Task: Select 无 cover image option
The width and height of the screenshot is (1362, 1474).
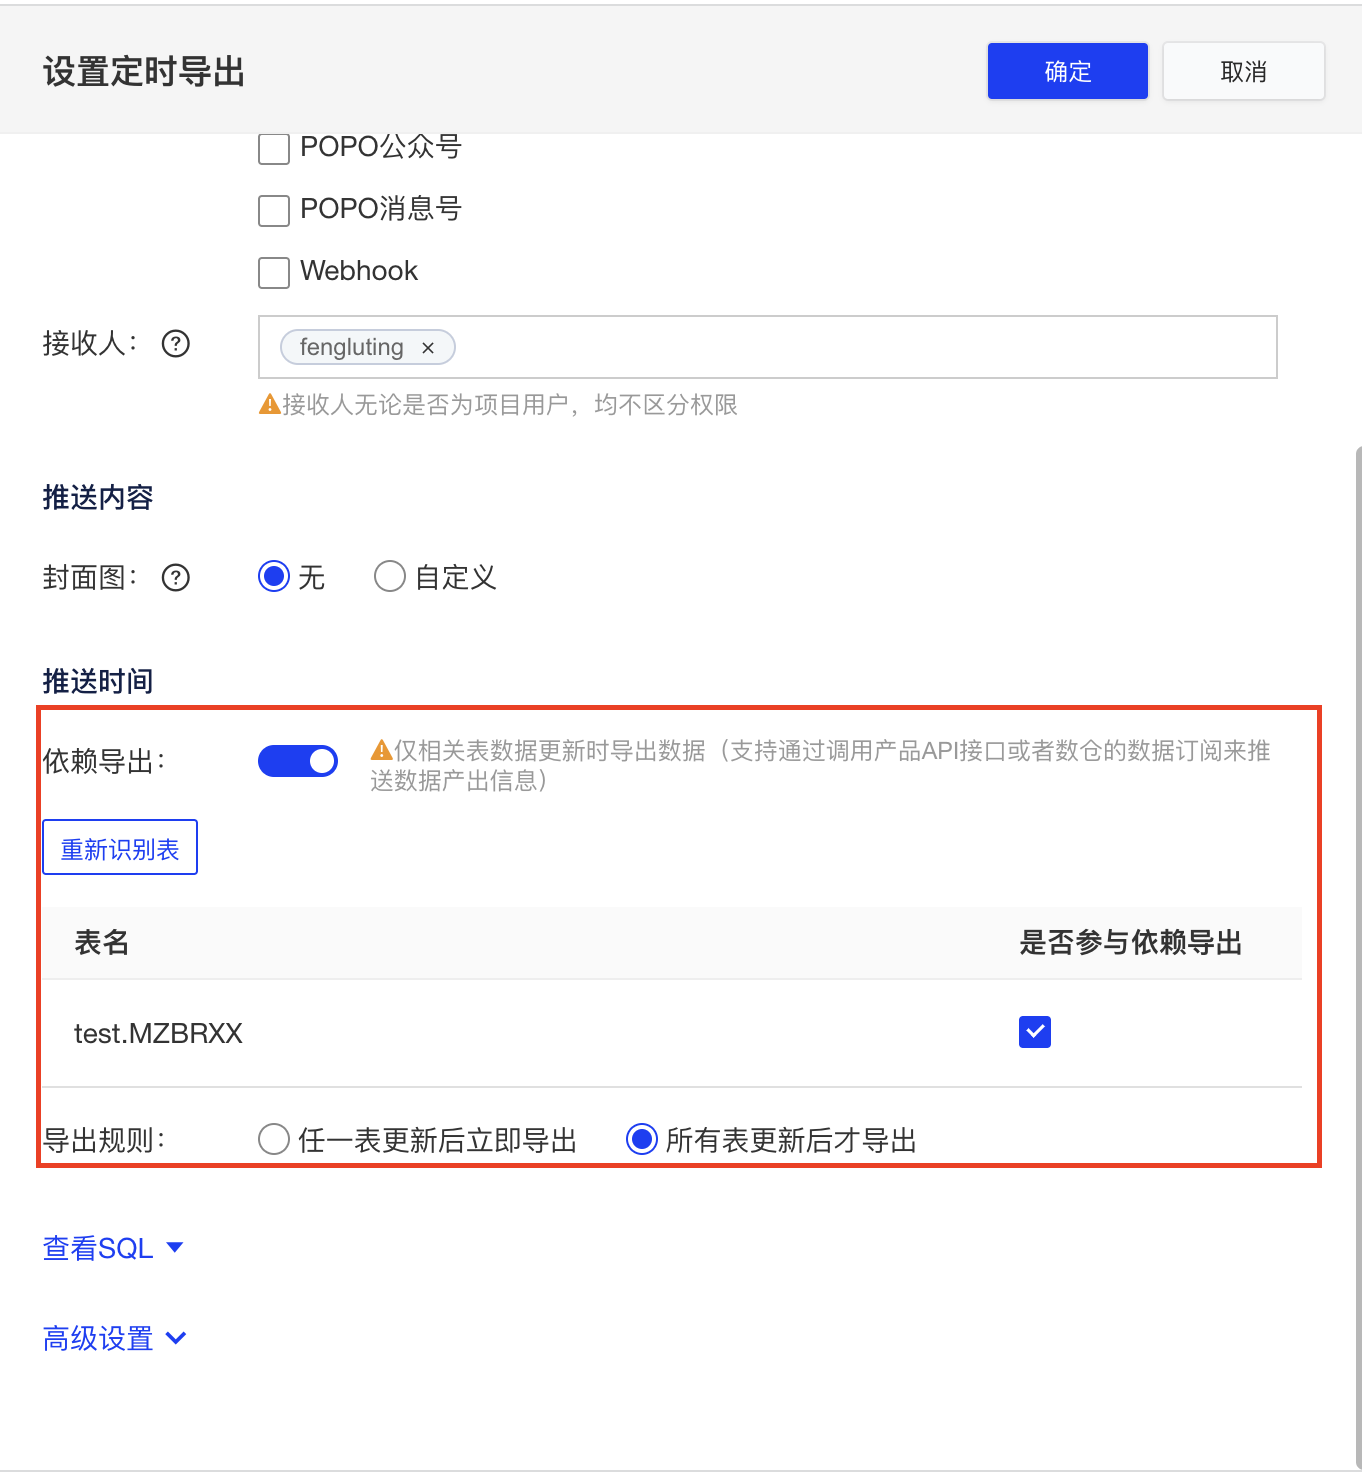Action: pos(273,576)
